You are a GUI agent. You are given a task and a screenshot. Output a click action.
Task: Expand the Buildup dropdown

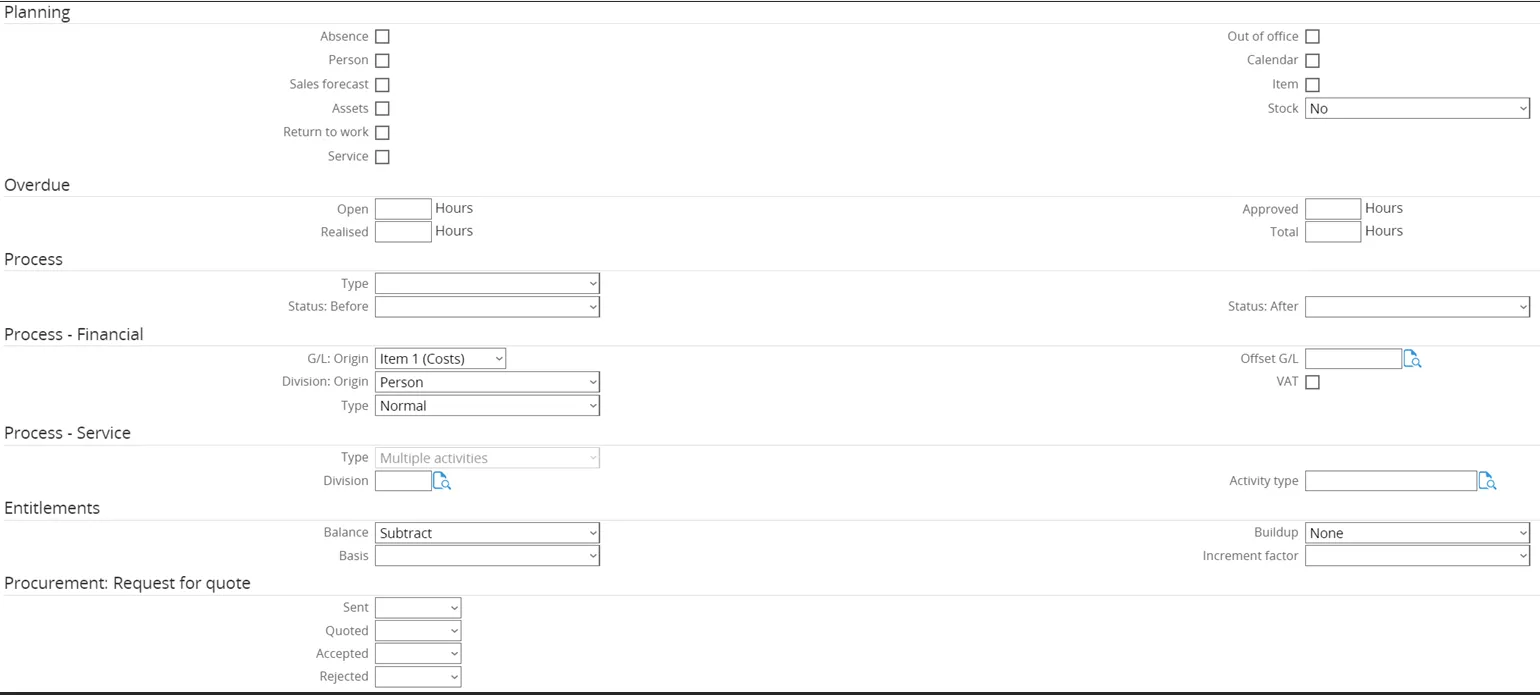tap(1417, 533)
